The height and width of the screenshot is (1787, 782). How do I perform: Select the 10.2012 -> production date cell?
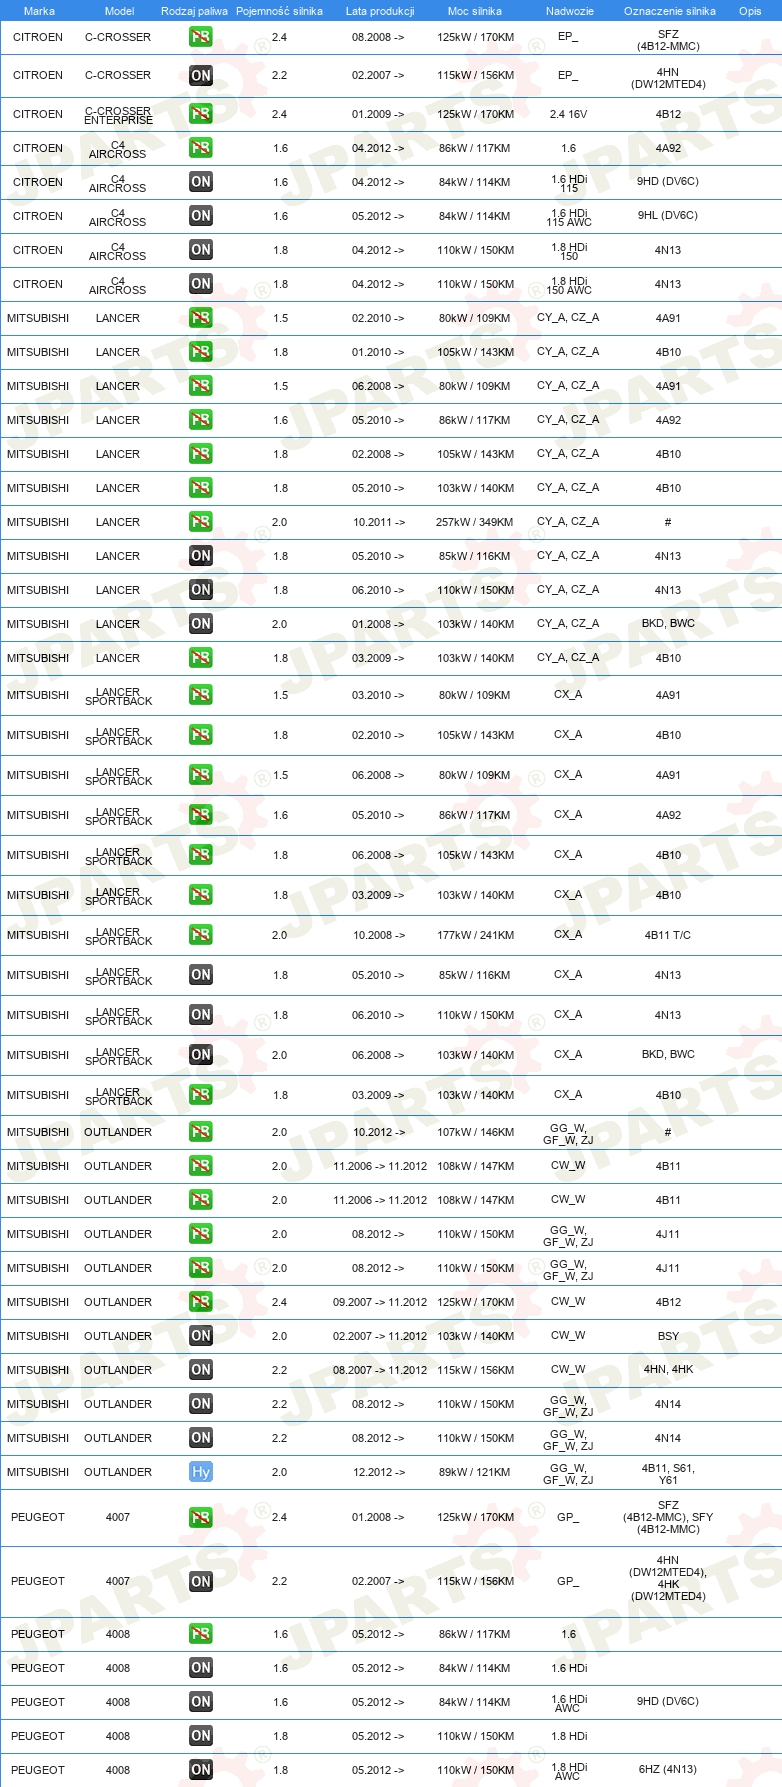[x=379, y=1132]
